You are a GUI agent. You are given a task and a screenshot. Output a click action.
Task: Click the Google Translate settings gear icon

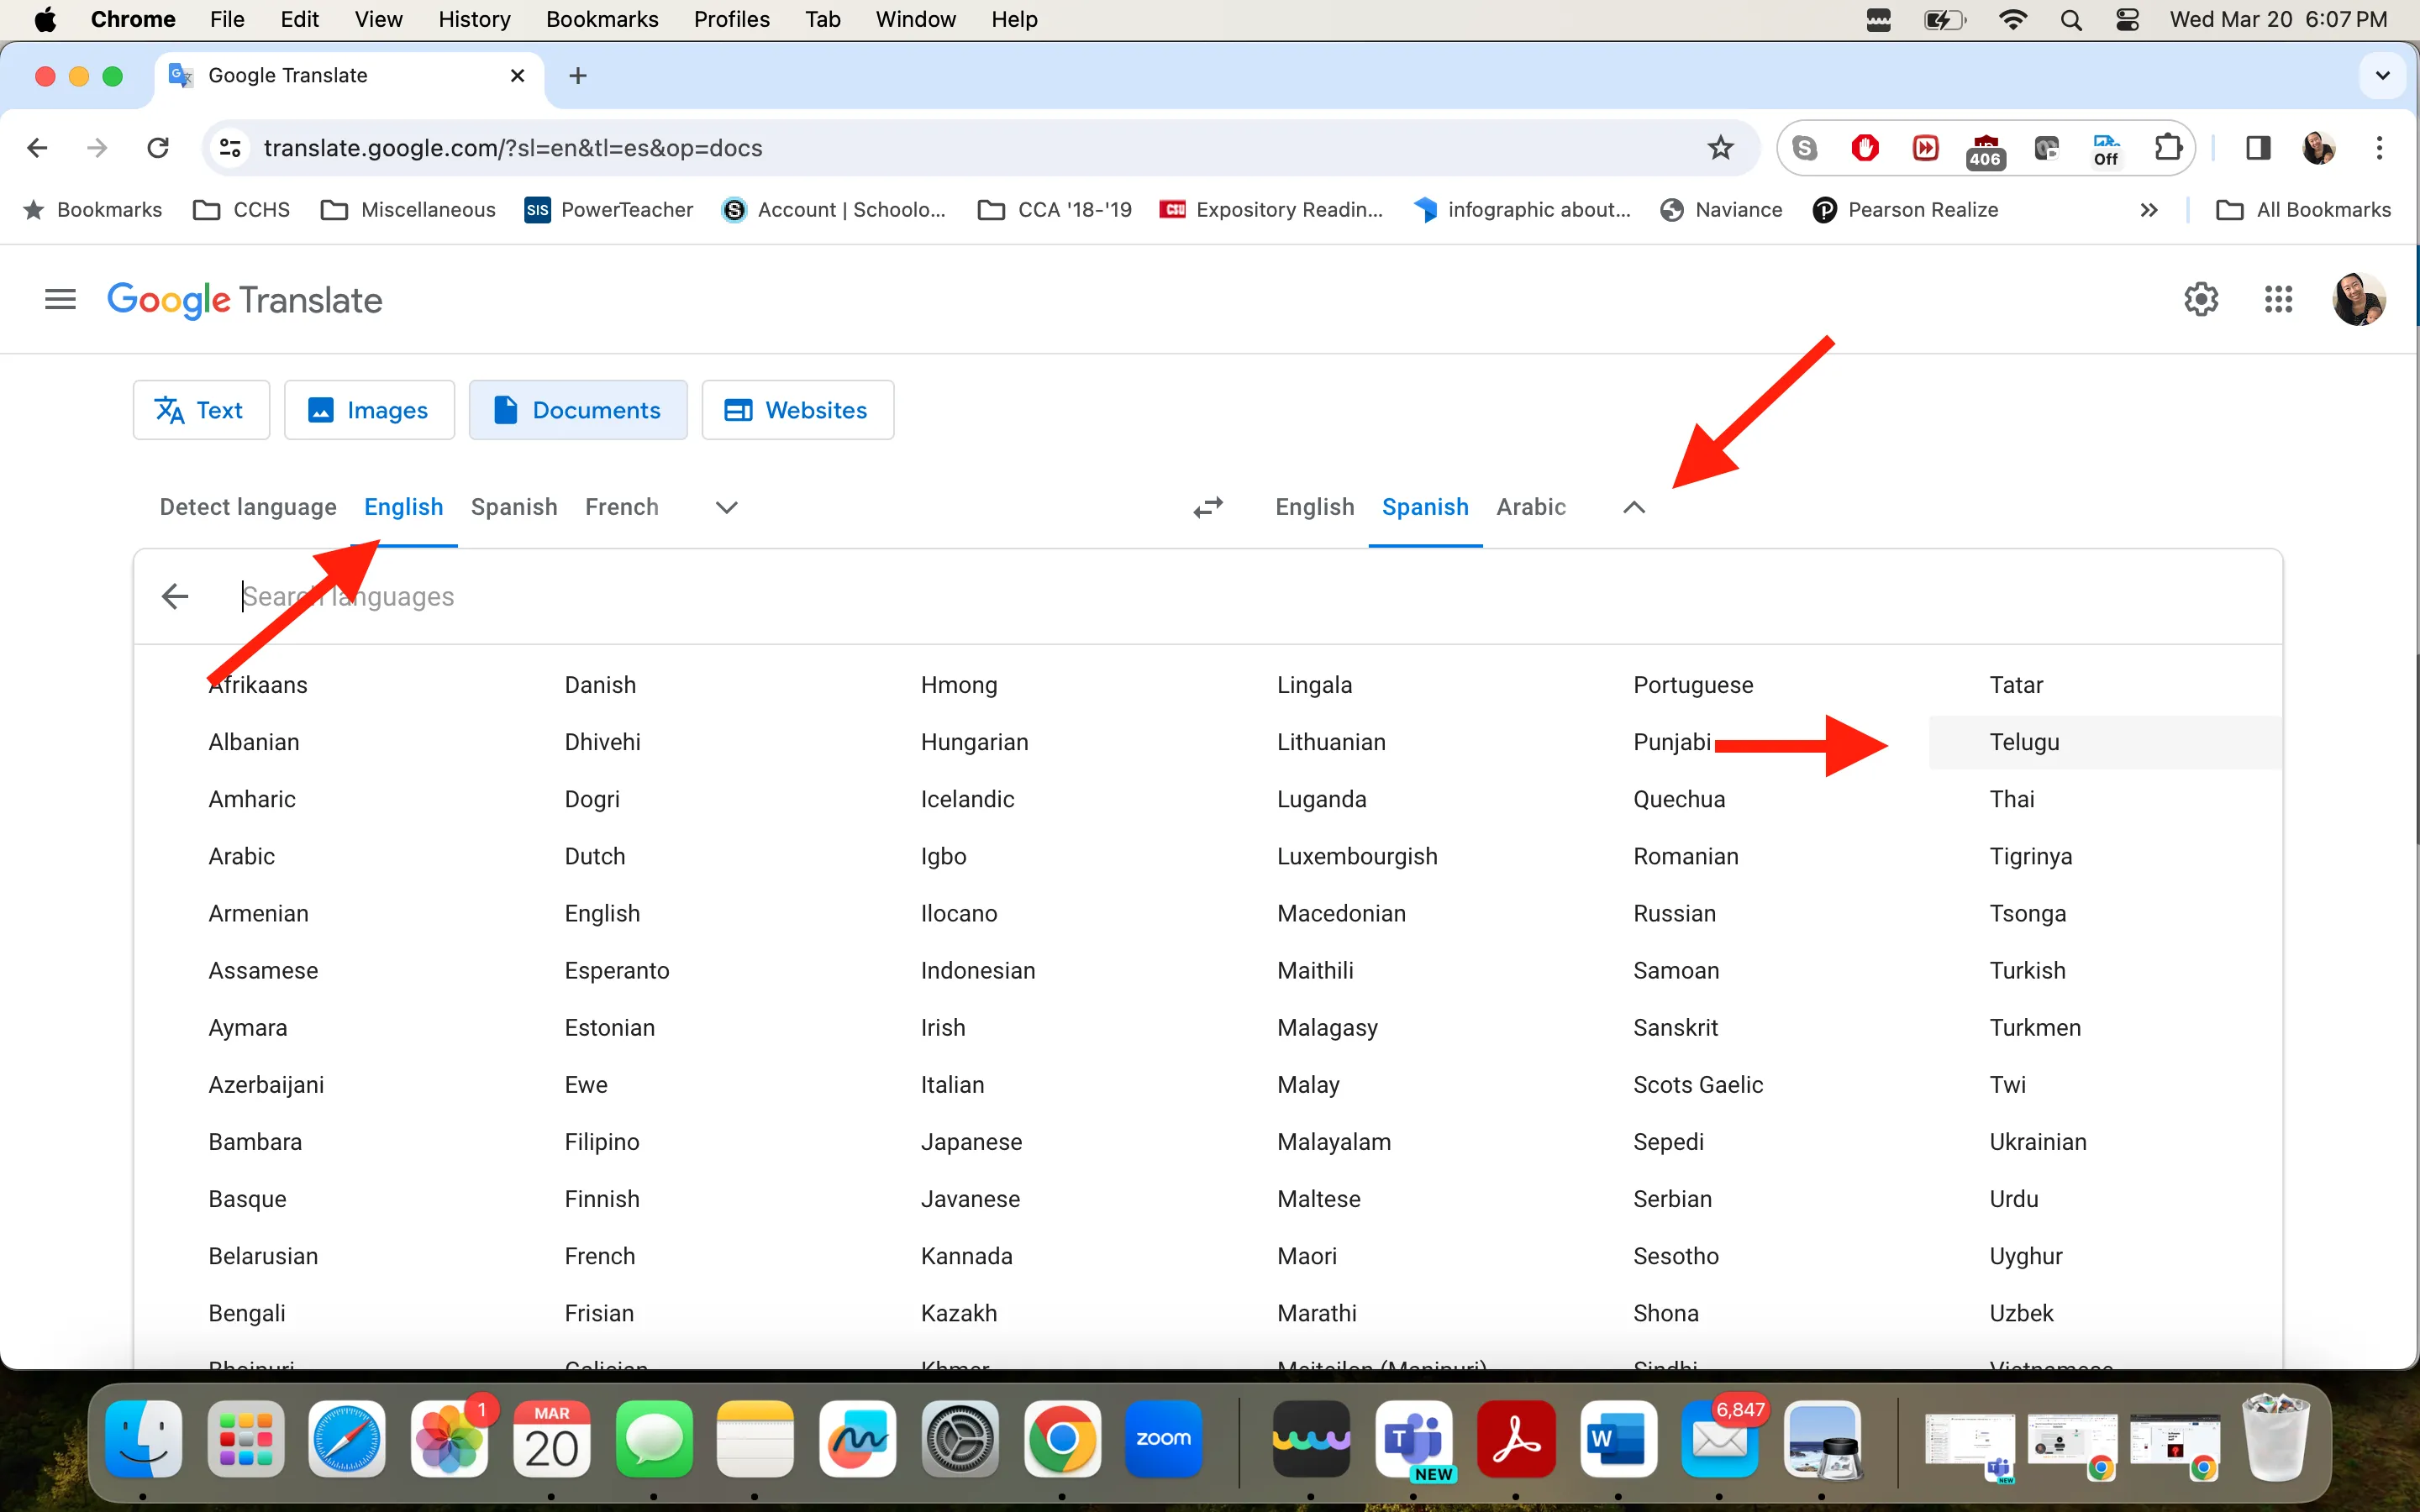pos(2201,300)
